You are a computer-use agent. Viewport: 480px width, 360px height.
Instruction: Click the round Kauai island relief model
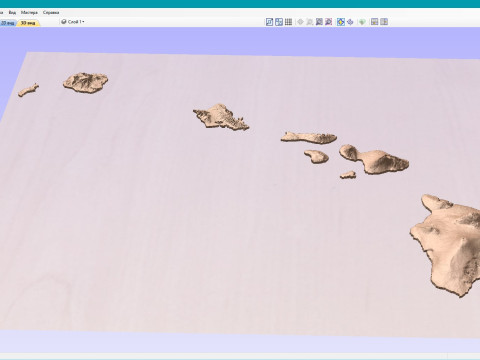click(x=86, y=82)
